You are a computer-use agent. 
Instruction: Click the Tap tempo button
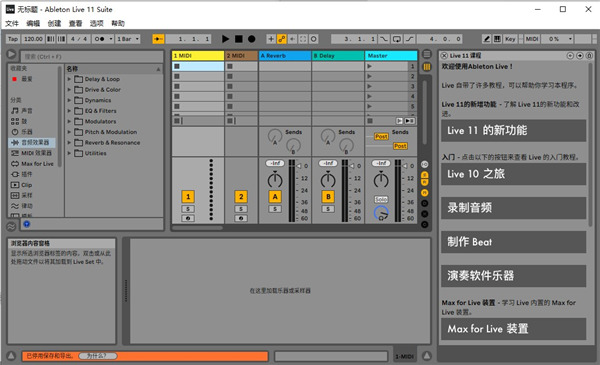13,39
